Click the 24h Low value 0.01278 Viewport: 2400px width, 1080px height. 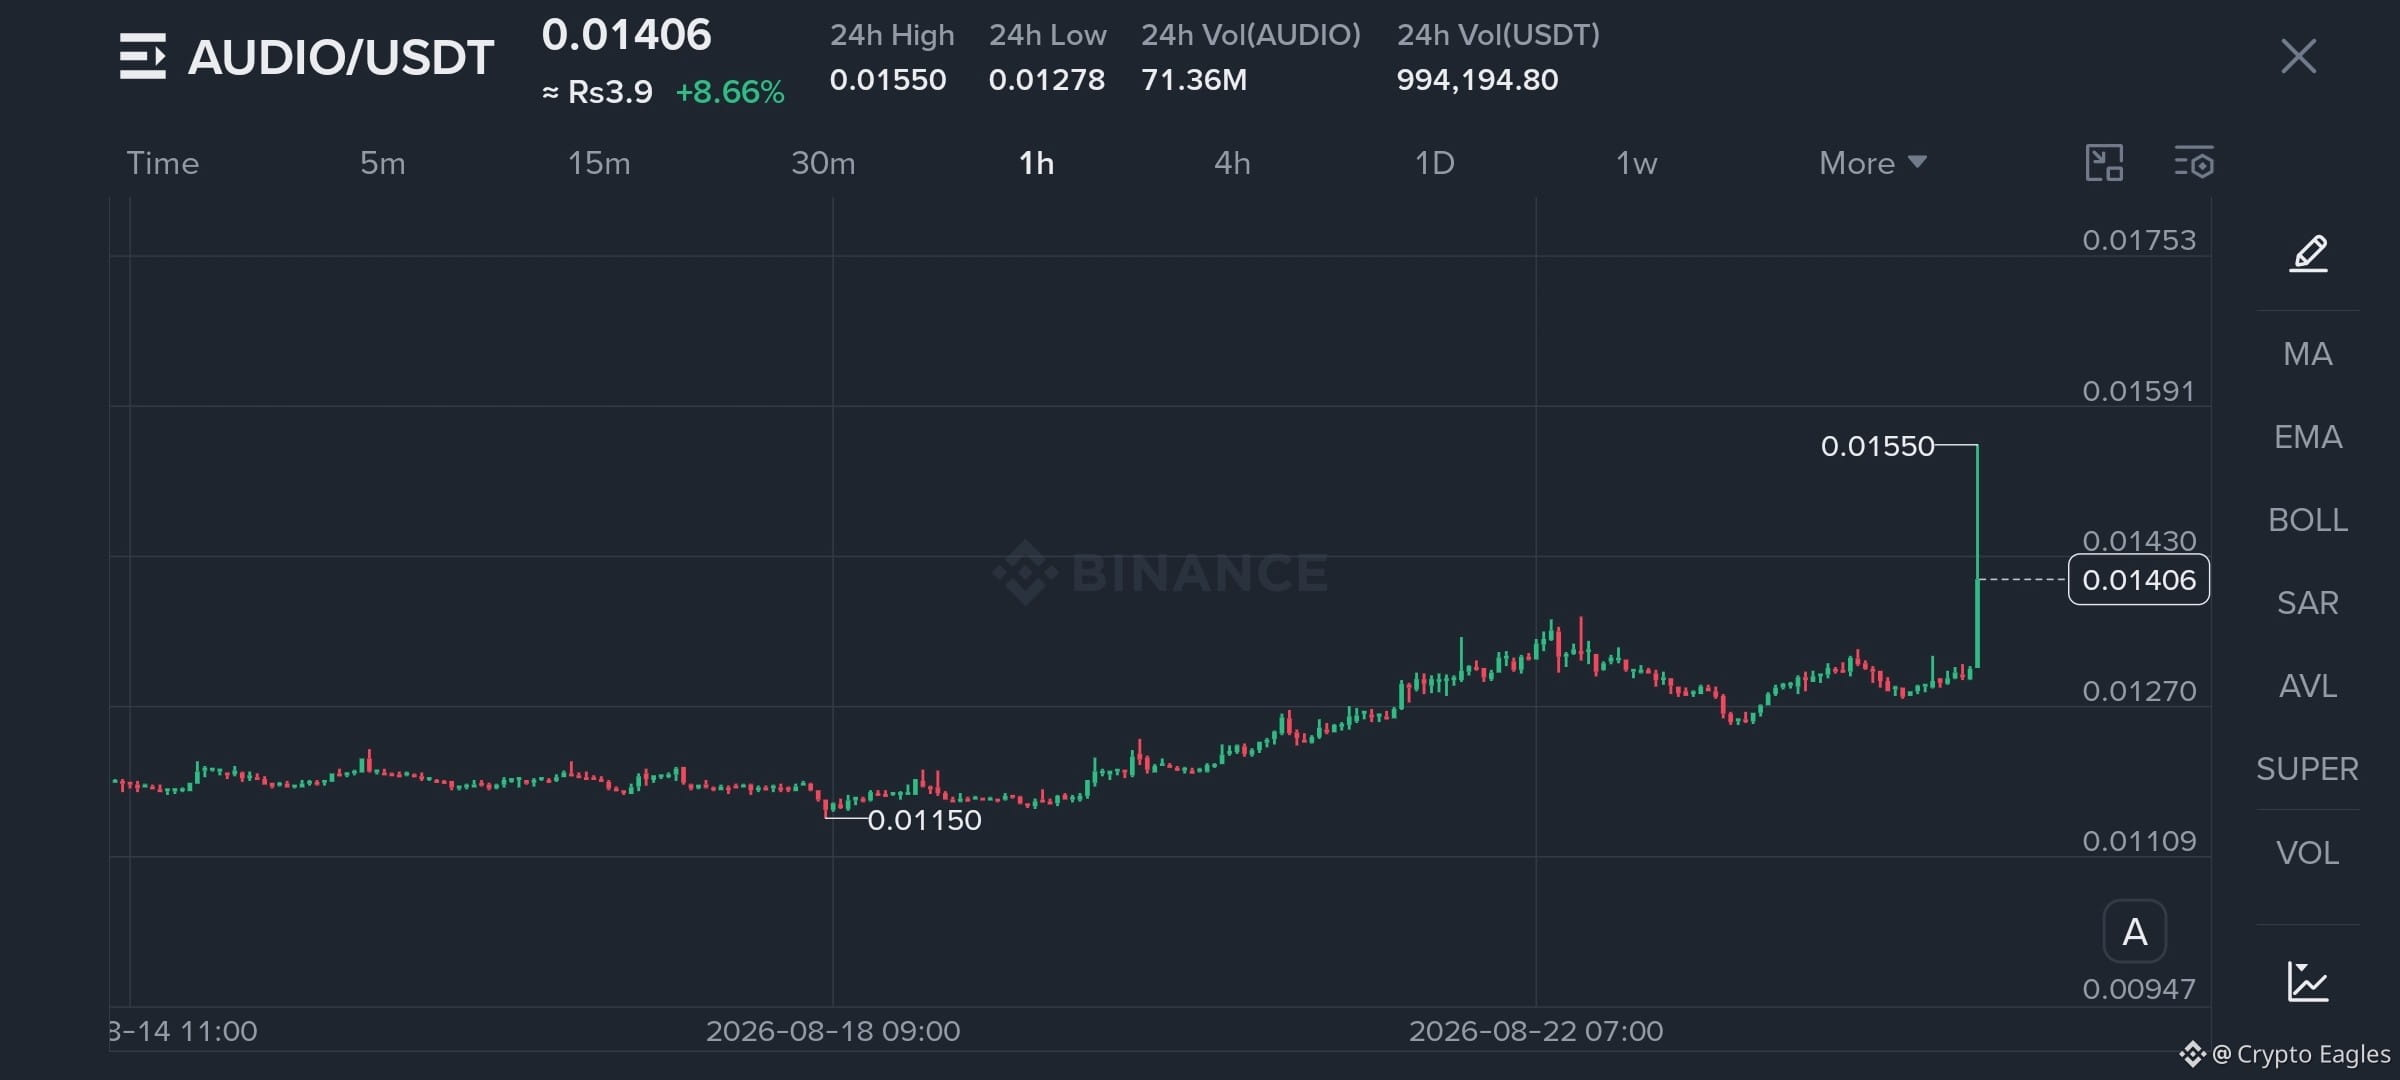pos(1047,80)
